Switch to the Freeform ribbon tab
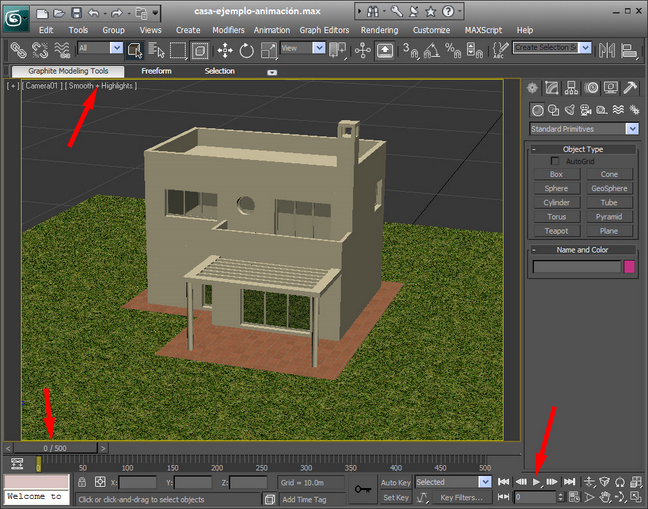This screenshot has width=648, height=509. 156,71
